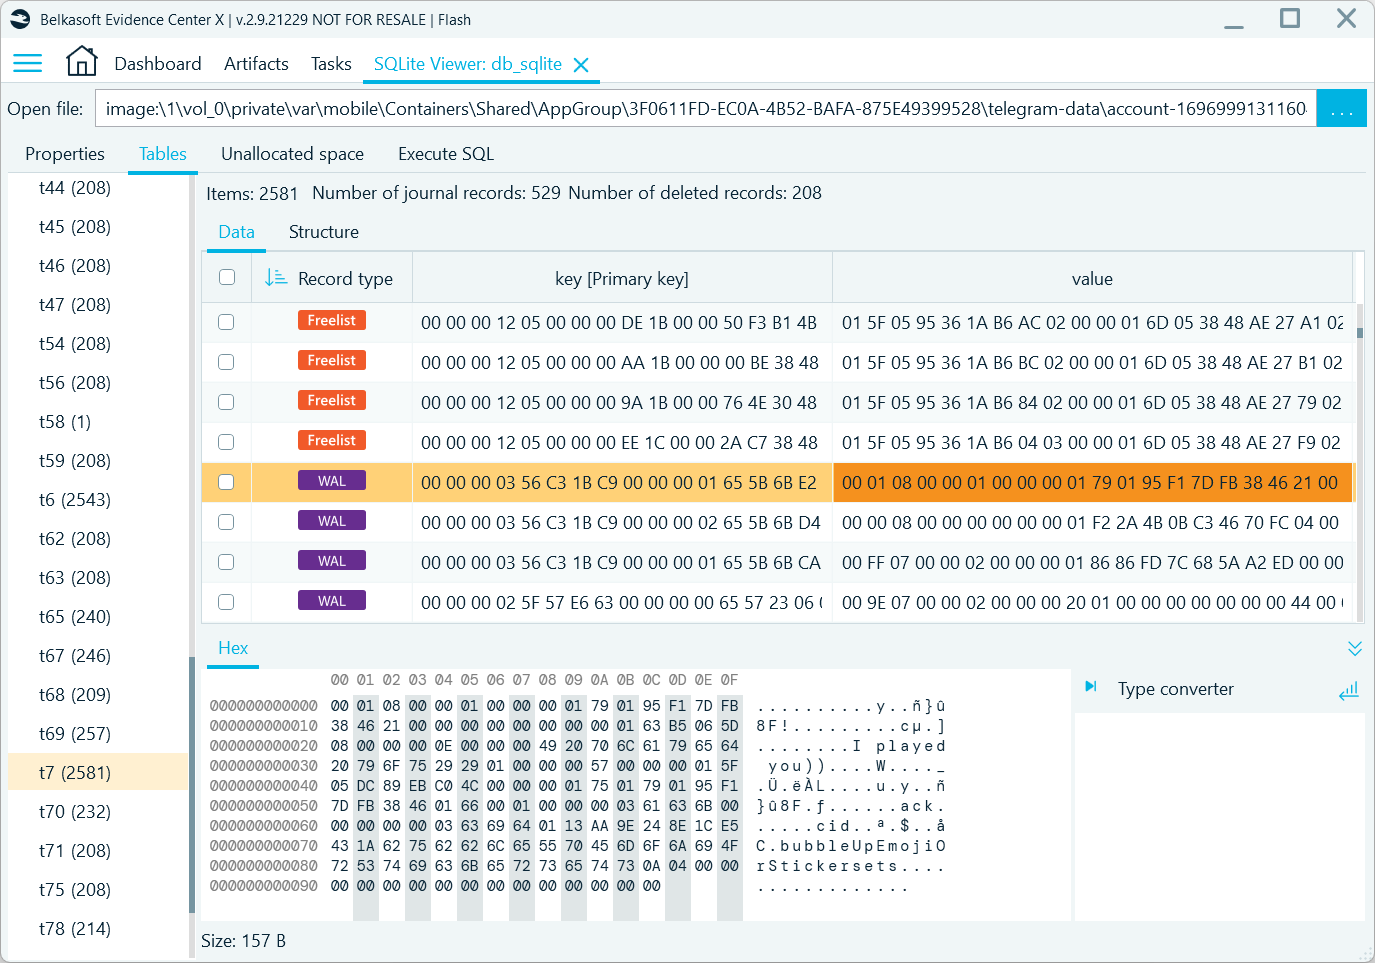Tick the highlighted WAL row checkbox
Viewport: 1375px width, 963px height.
click(x=226, y=482)
